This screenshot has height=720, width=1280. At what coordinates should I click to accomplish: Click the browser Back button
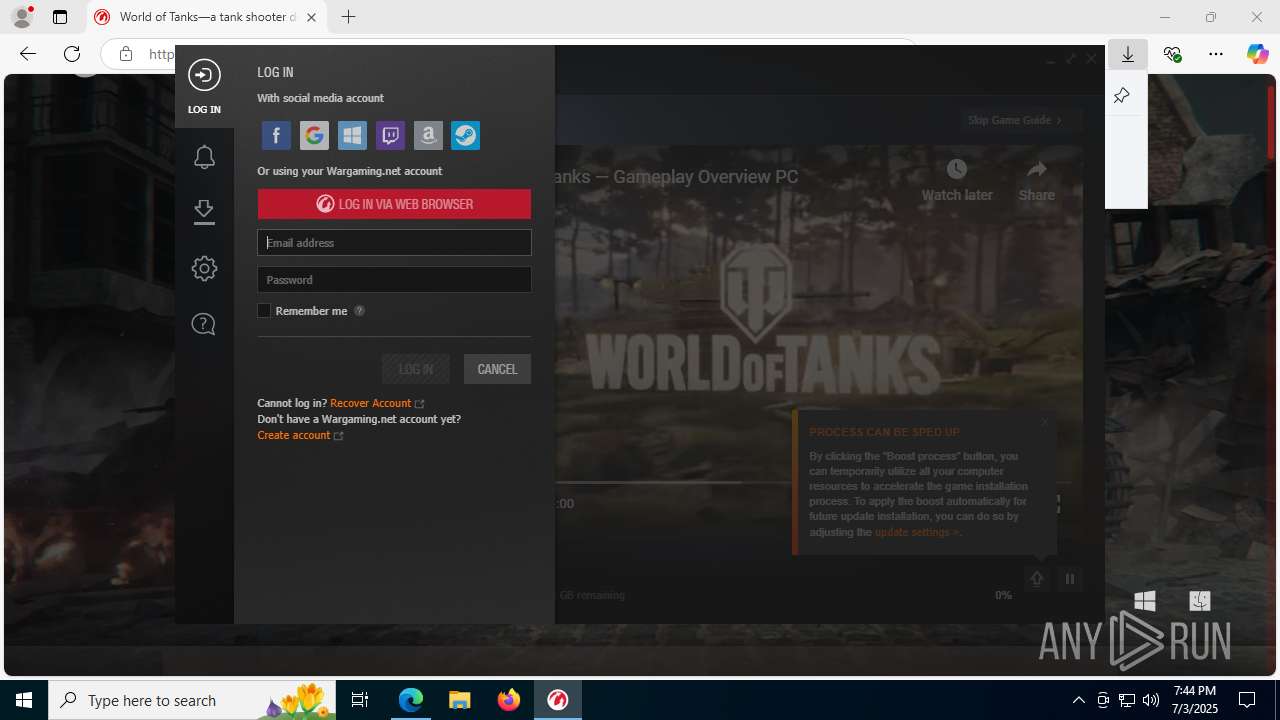click(28, 54)
